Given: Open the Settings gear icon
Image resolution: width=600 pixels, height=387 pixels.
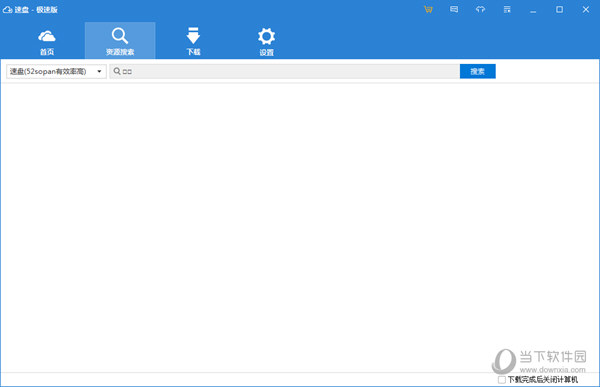Looking at the screenshot, I should 266,36.
